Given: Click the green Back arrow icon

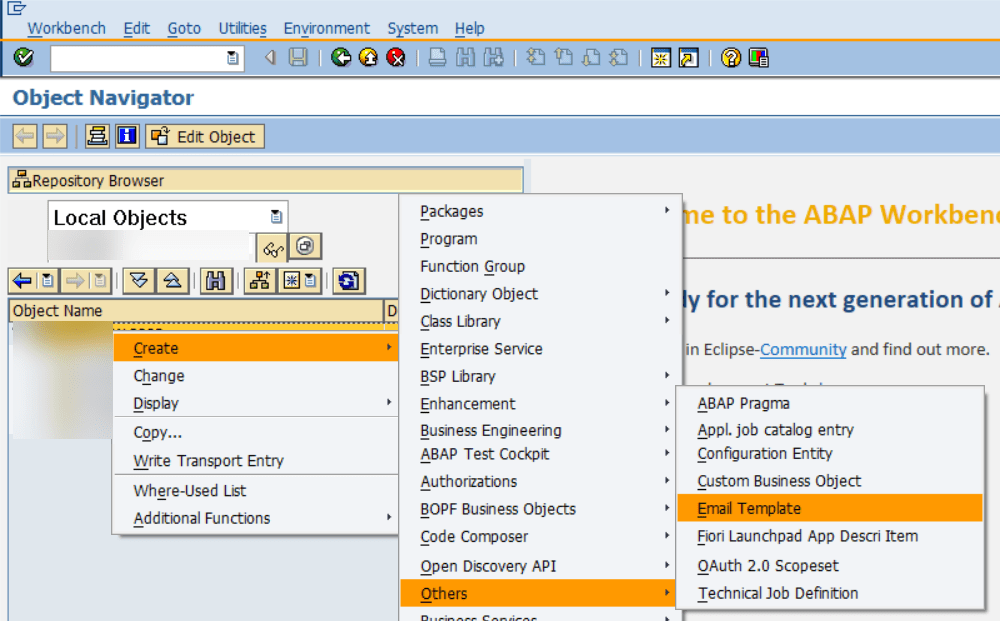Looking at the screenshot, I should (x=341, y=58).
